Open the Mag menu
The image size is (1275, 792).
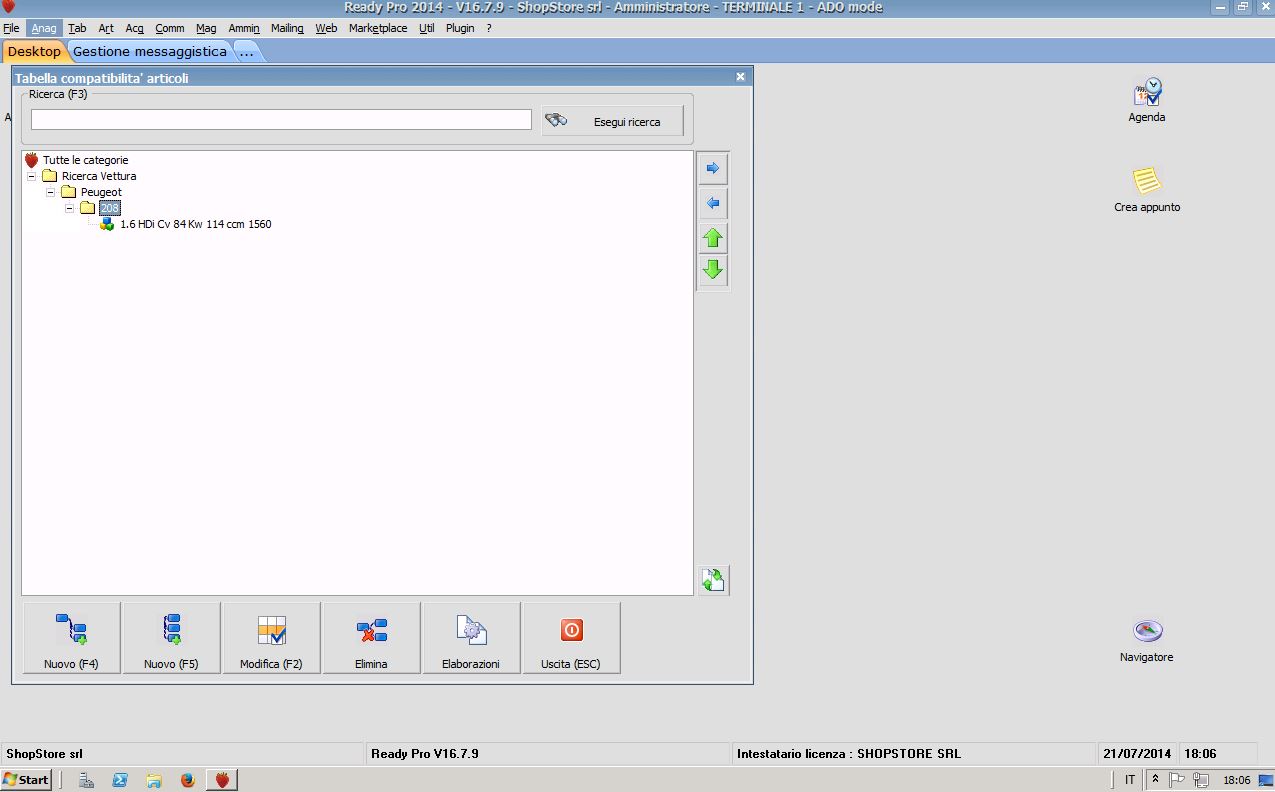206,28
